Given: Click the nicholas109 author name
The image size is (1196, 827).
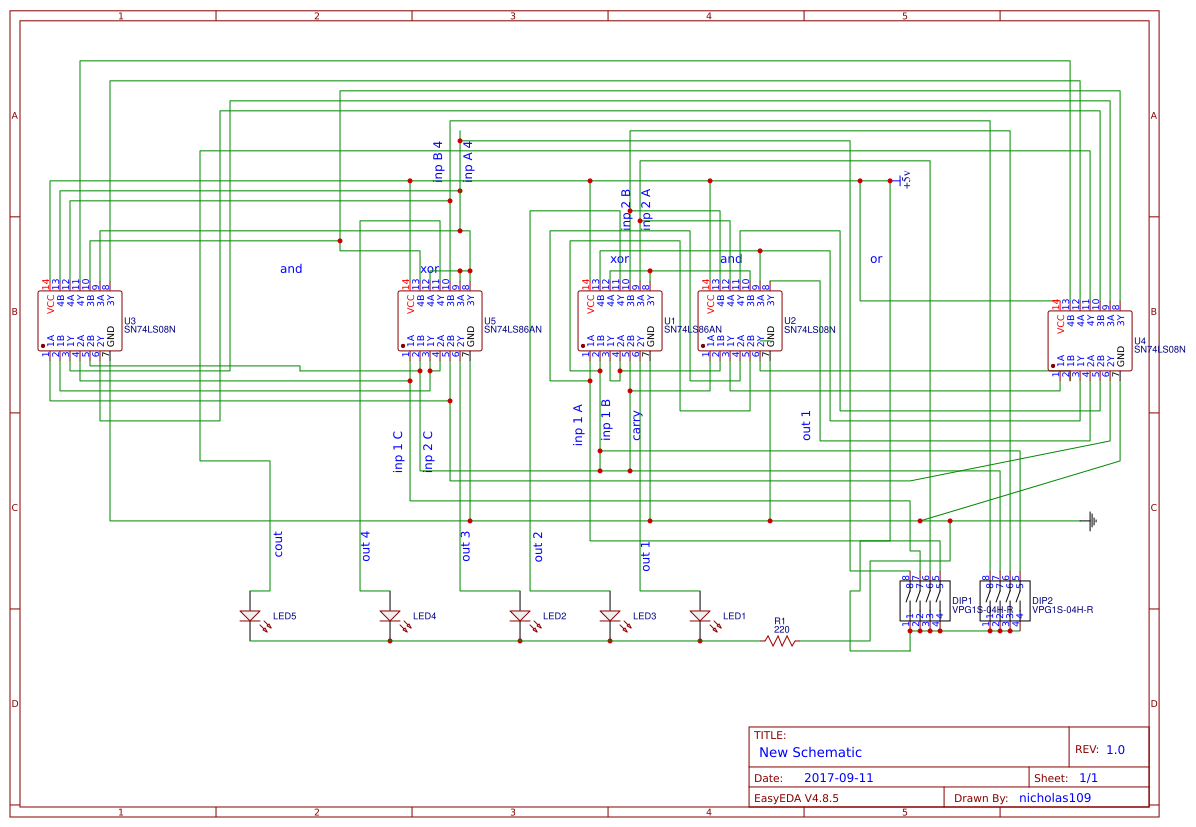Looking at the screenshot, I should point(1054,797).
